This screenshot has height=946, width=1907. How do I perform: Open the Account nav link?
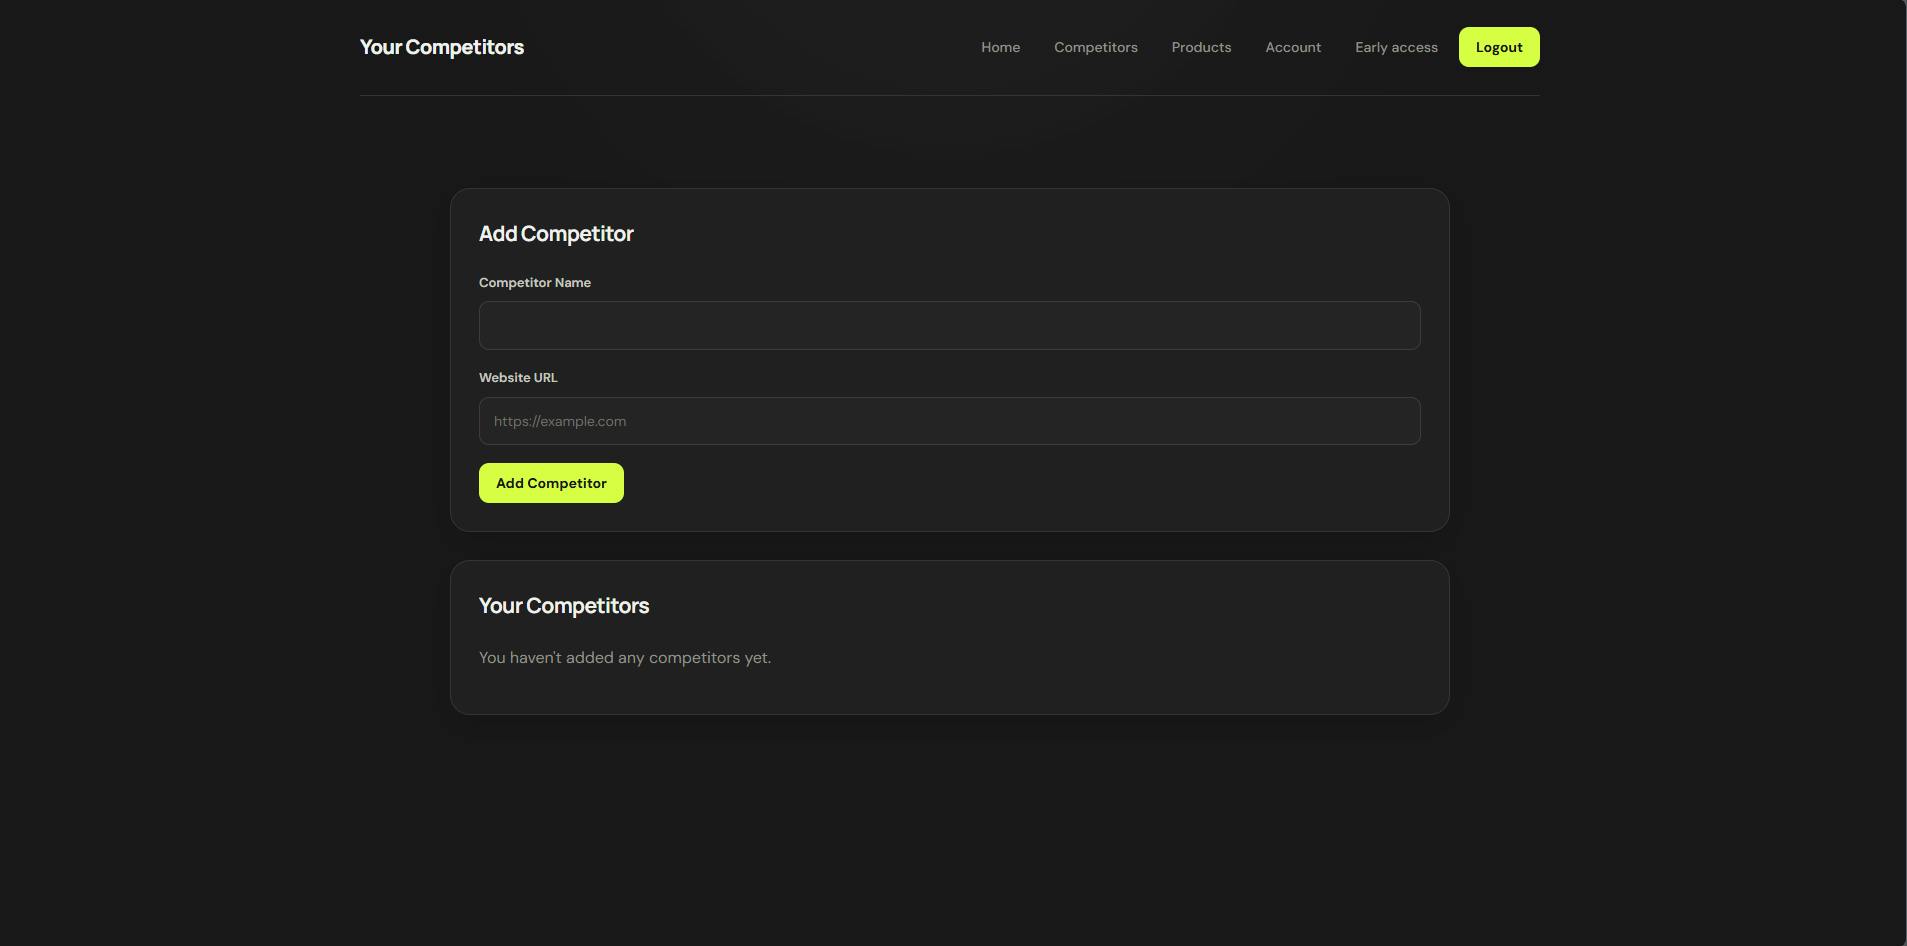pos(1293,47)
